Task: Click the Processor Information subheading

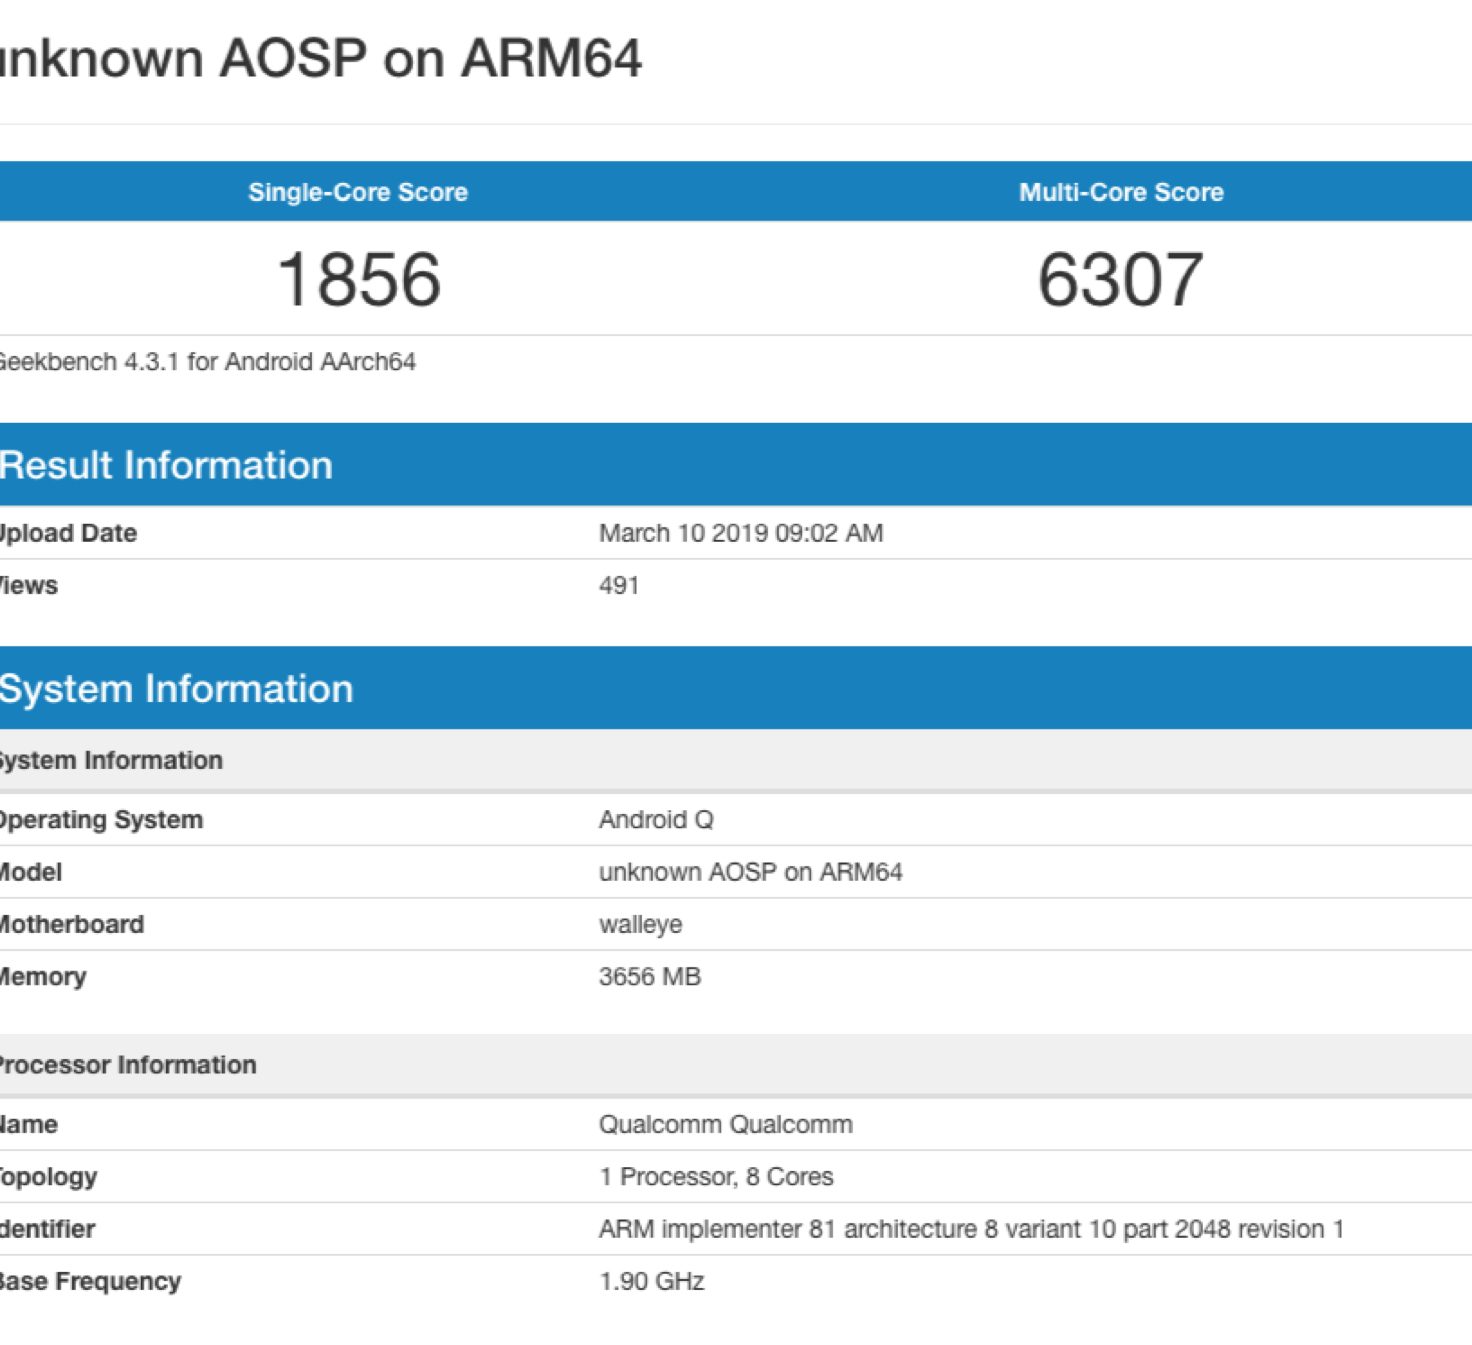Action: tap(127, 1065)
